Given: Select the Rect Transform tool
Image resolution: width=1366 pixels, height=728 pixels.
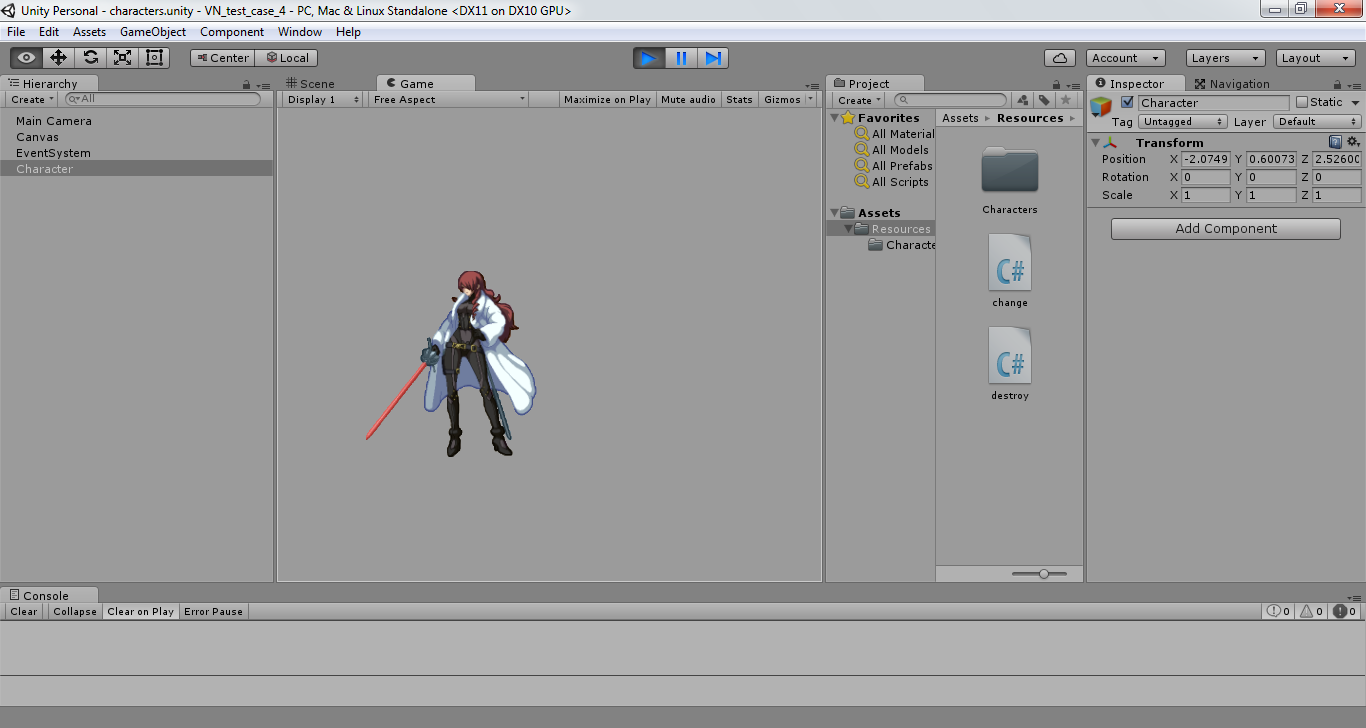Looking at the screenshot, I should pos(154,58).
